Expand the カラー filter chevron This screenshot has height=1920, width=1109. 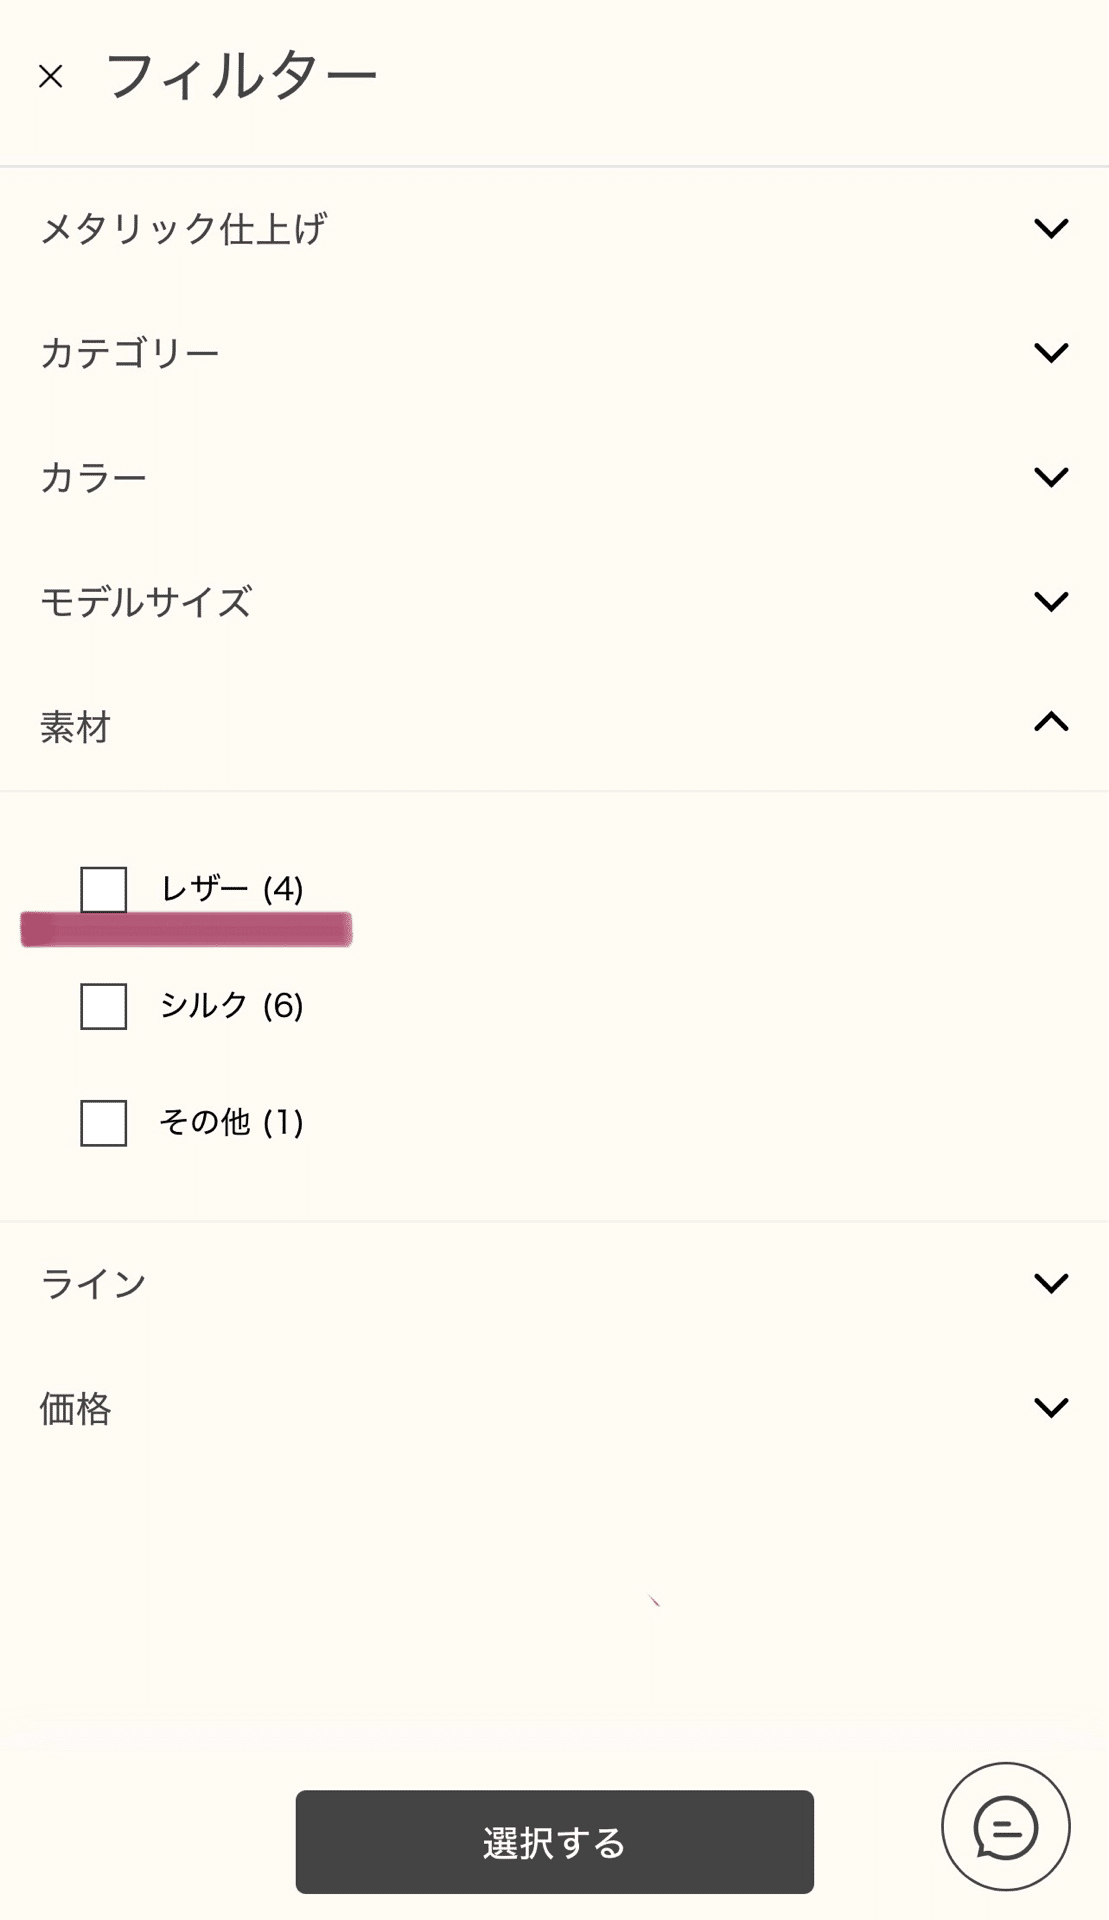(1051, 477)
